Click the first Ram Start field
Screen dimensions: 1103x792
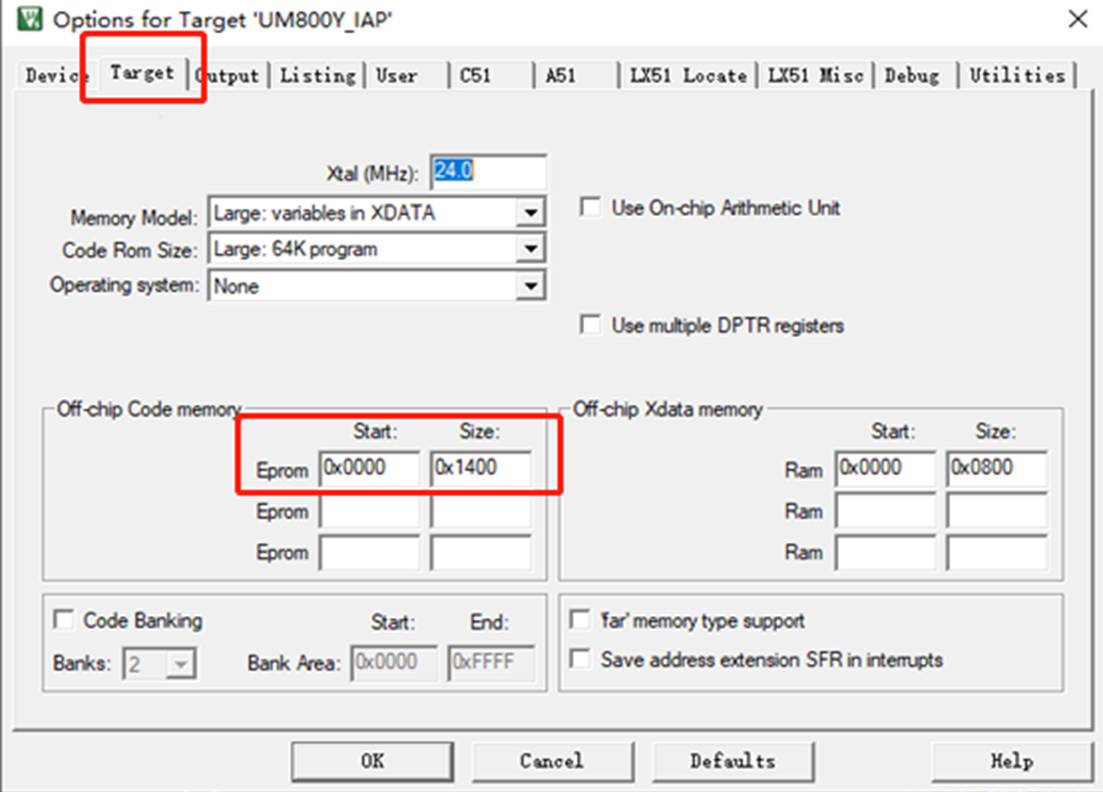884,468
